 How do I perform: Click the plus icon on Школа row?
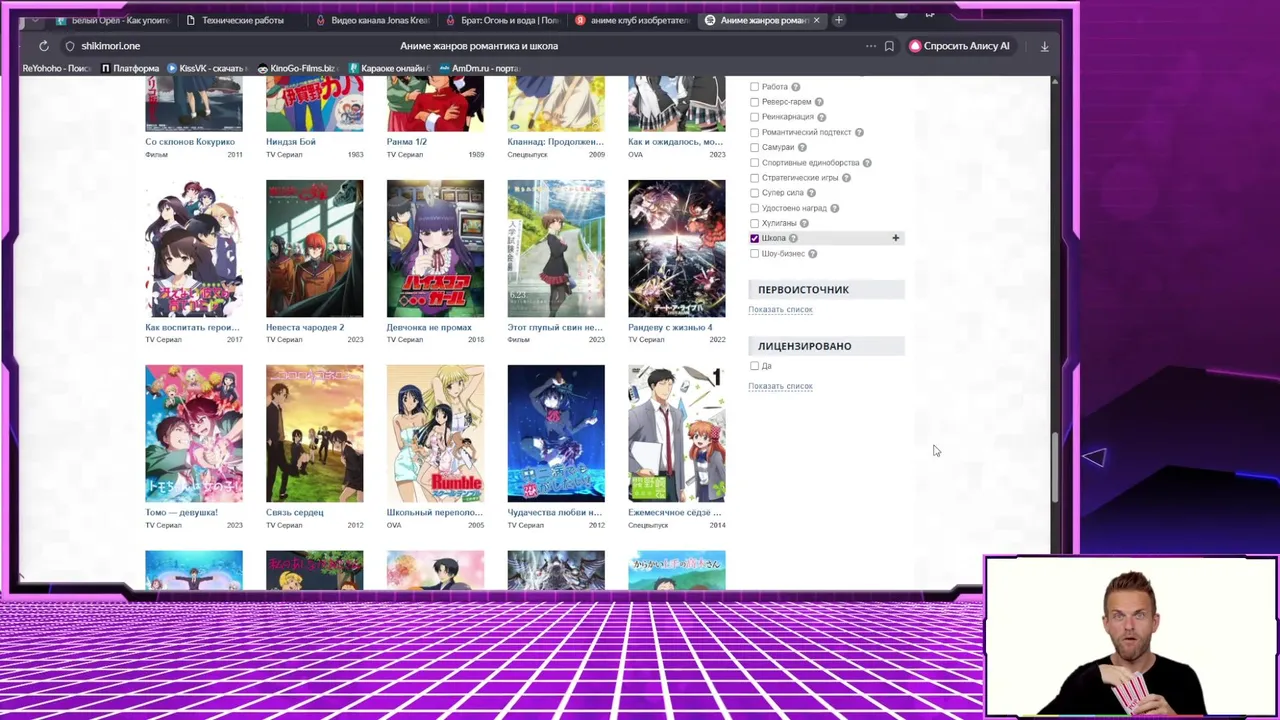896,238
